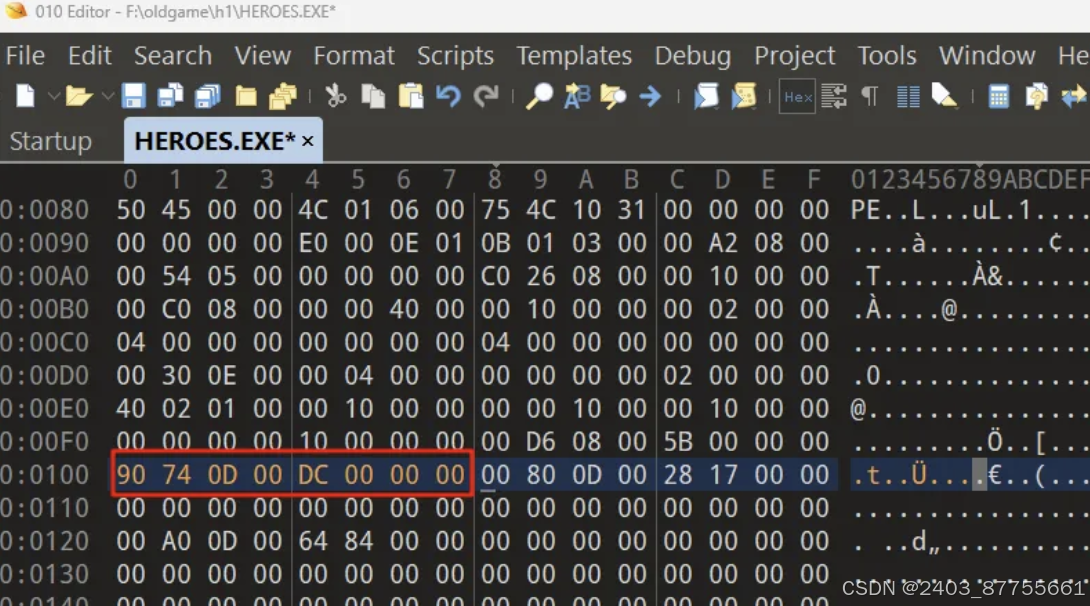Toggle the paragraph marks (¶) icon
1090x606 pixels.
pos(870,96)
